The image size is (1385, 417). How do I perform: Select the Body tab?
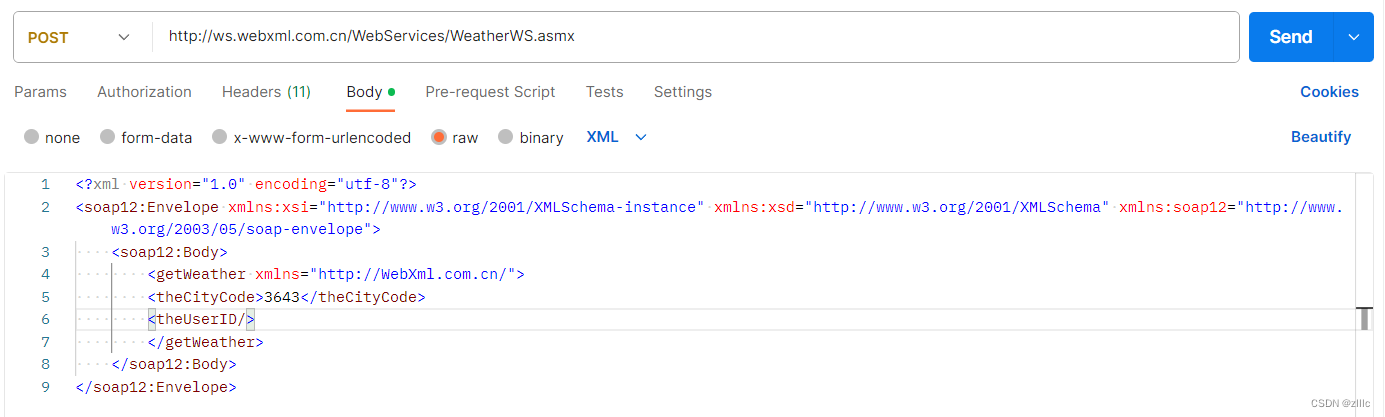[x=370, y=92]
